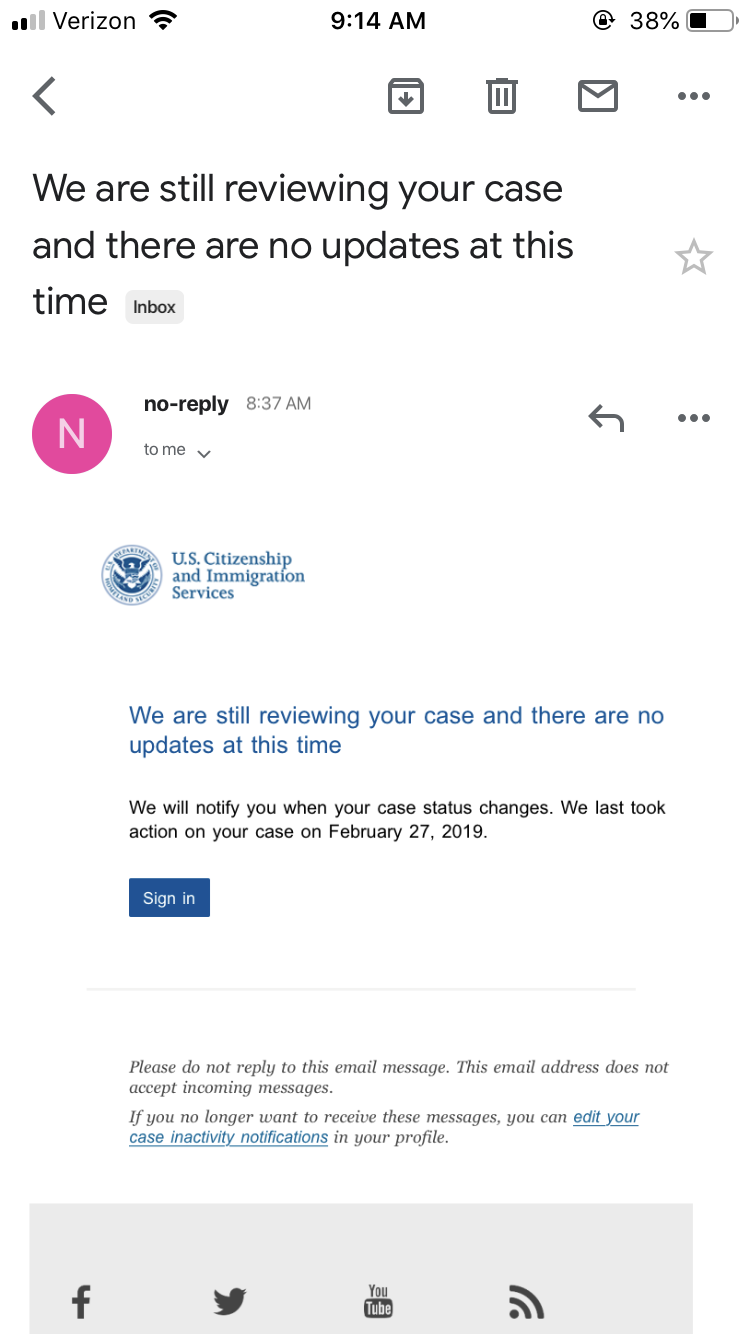Reply using the curved arrow icon
This screenshot has width=750, height=1334.
606,418
